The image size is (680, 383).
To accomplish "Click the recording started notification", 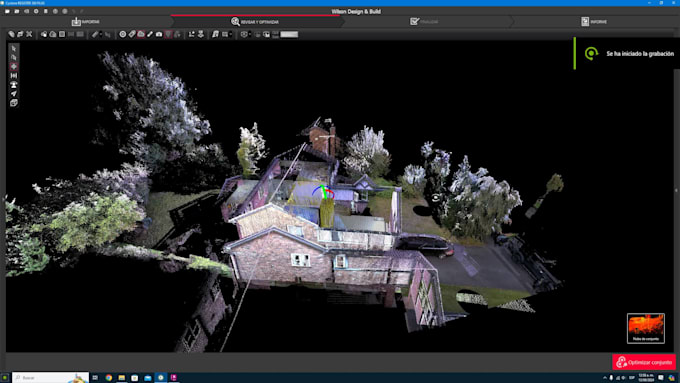I will [x=627, y=53].
